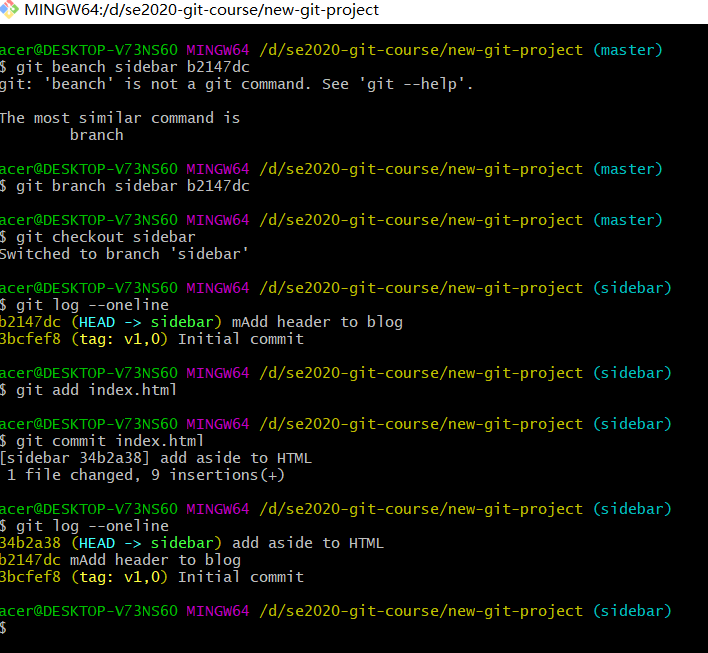Click the 'git branch sidebar b2147dc' command line
Viewport: 708px width, 653px height.
(125, 186)
